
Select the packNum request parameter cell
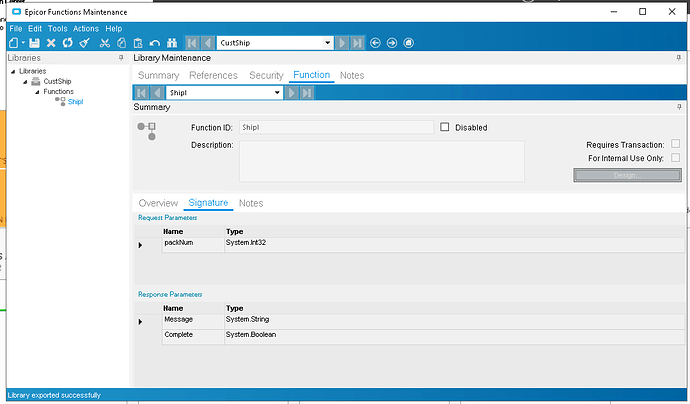pyautogui.click(x=193, y=245)
